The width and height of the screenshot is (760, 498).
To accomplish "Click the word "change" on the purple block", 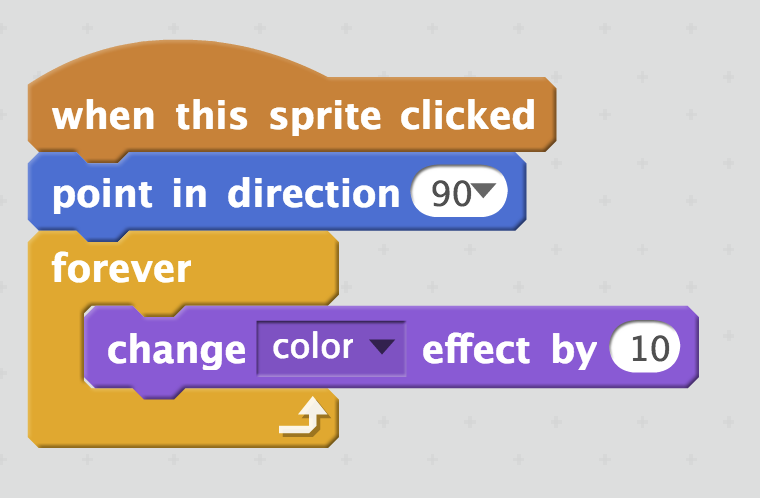I will 176,350.
